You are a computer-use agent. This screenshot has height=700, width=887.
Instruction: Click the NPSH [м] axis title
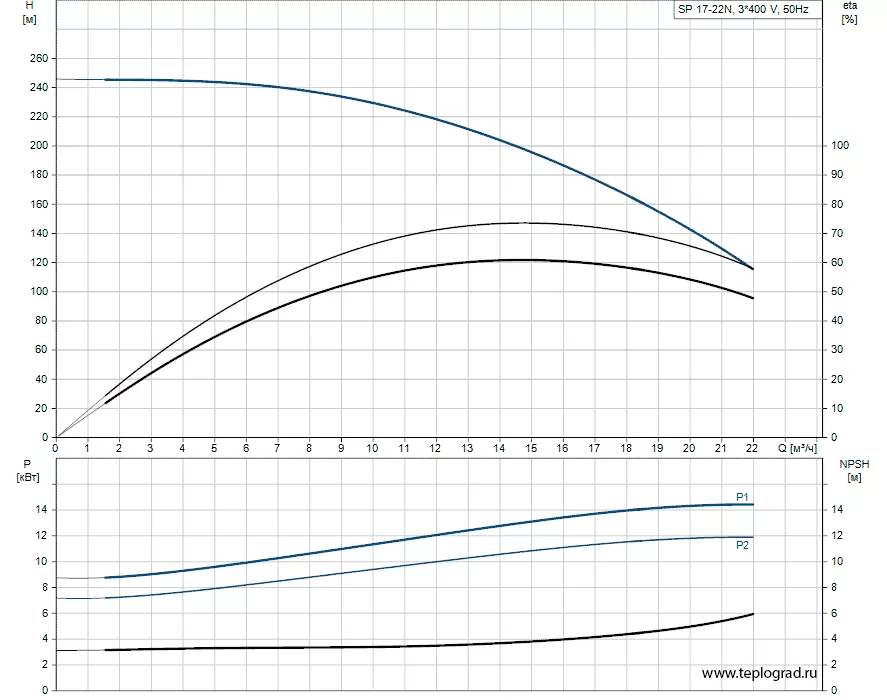tap(853, 470)
